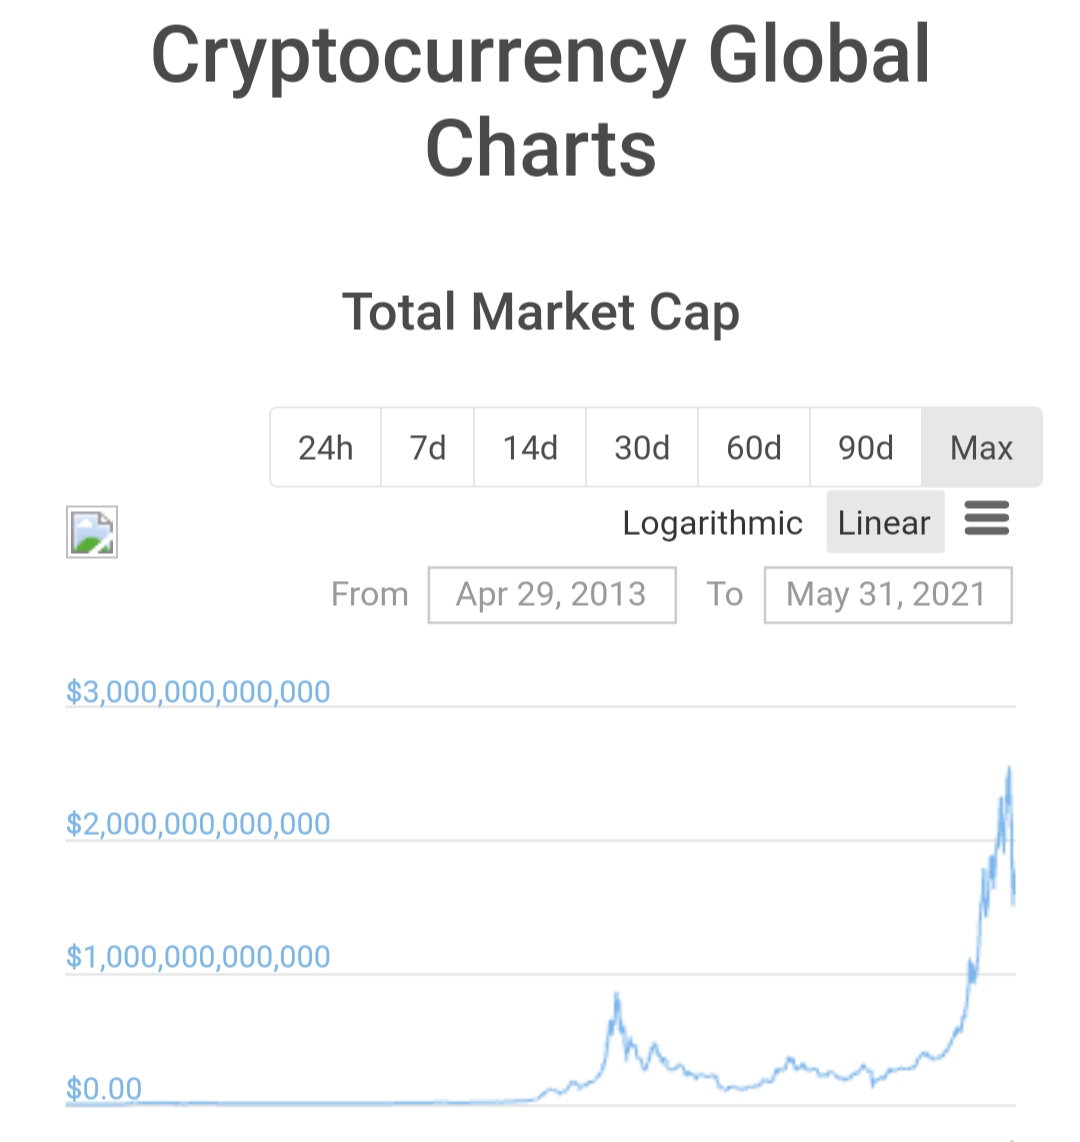Image resolution: width=1080 pixels, height=1142 pixels.
Task: Click the 2018 peak on chart line
Action: (x=617, y=996)
